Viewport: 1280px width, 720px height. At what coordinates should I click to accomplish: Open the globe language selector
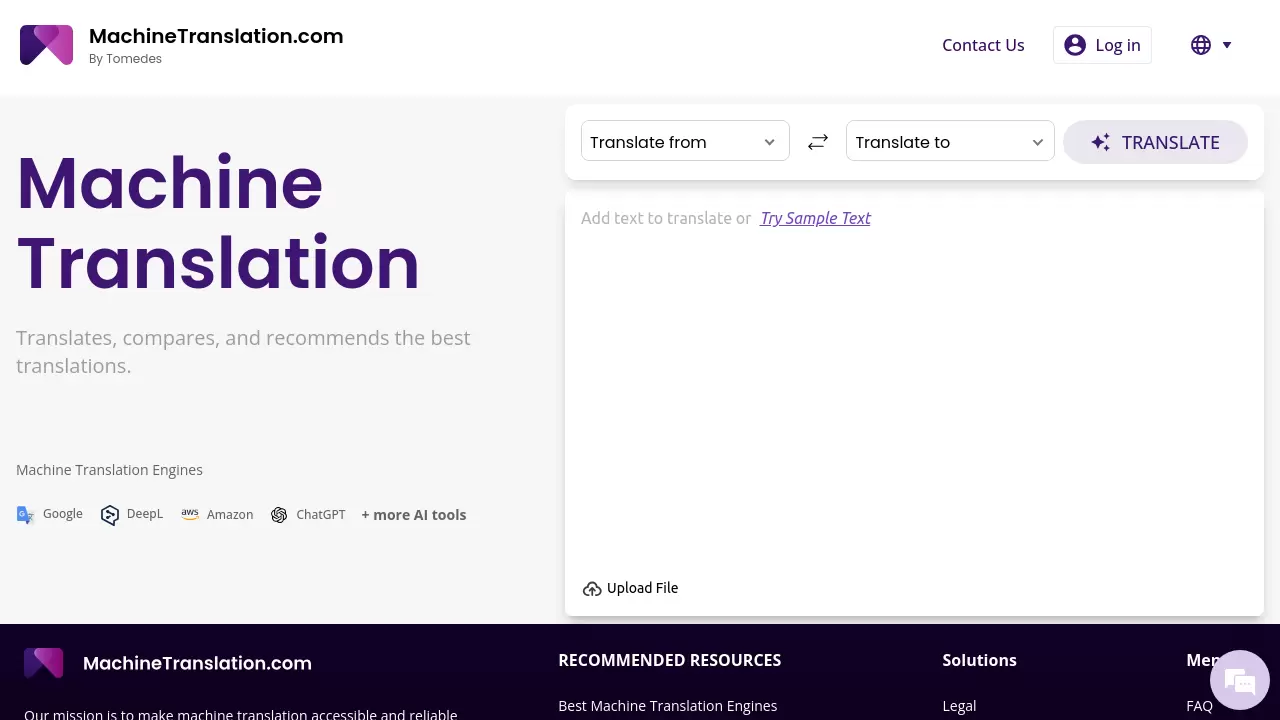coord(1201,45)
